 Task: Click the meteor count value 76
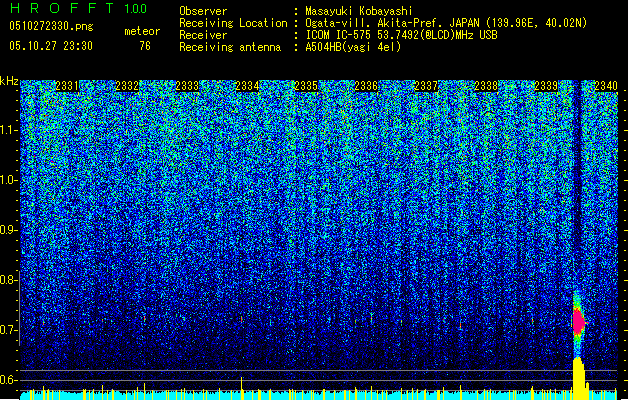pos(145,46)
